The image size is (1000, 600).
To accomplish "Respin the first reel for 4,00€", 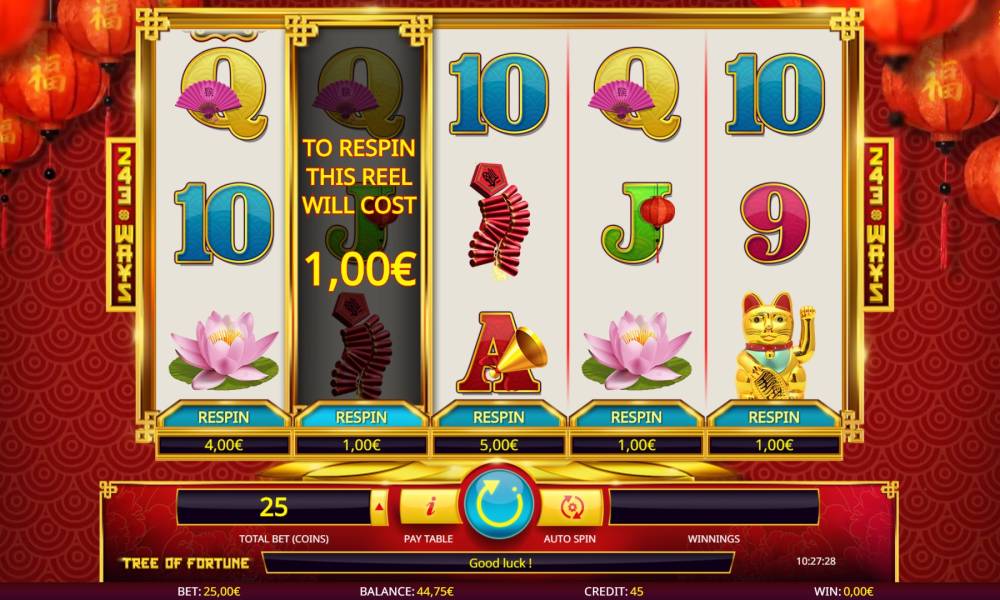I will tap(223, 417).
